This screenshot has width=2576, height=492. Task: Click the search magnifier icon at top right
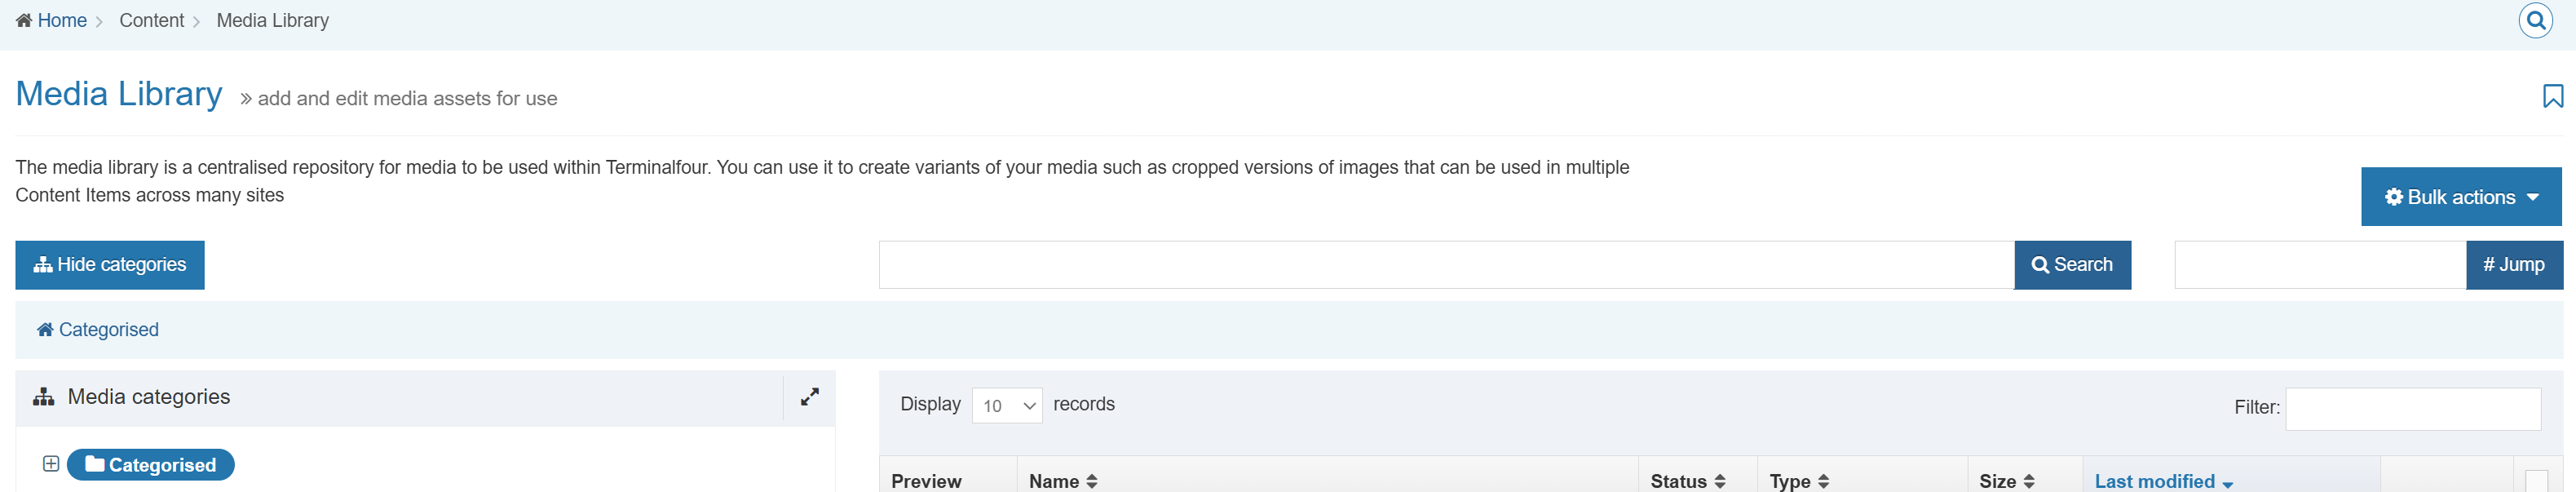[x=2535, y=21]
